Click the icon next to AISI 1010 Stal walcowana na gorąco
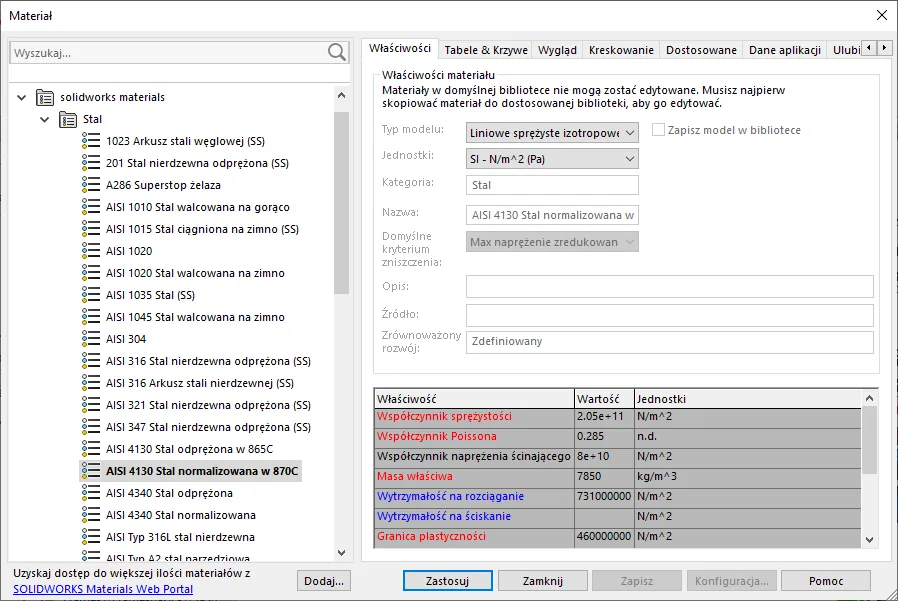The height and width of the screenshot is (601, 898). click(x=91, y=207)
